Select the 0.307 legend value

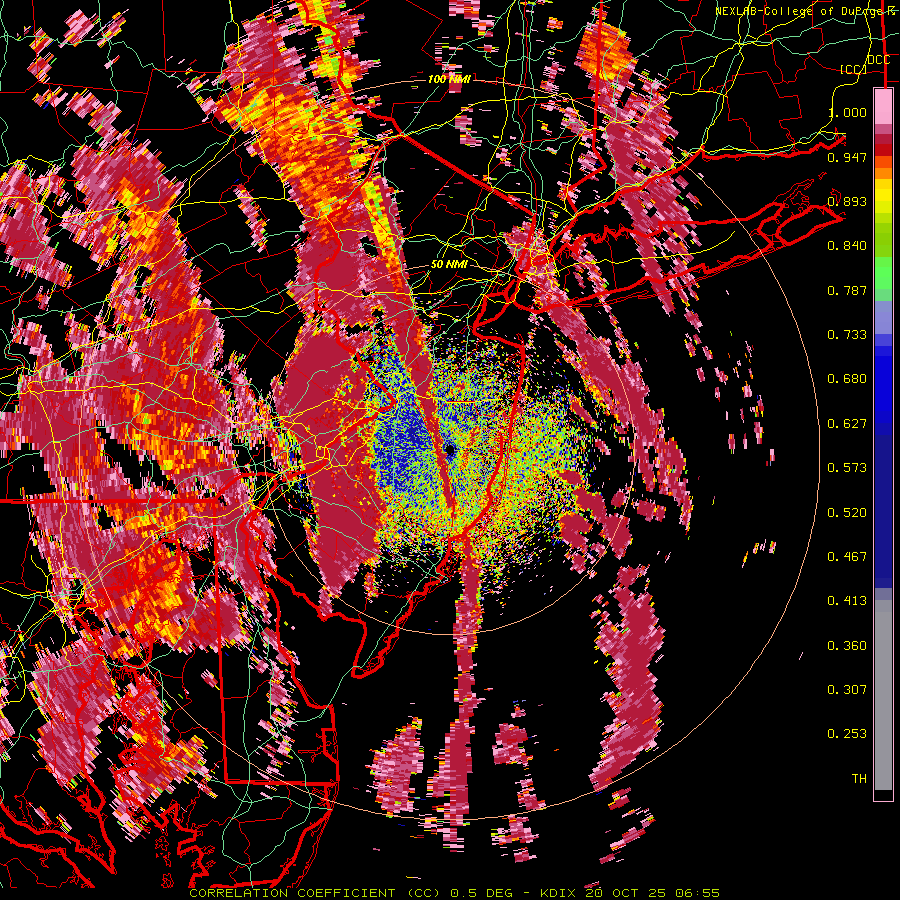tap(847, 690)
